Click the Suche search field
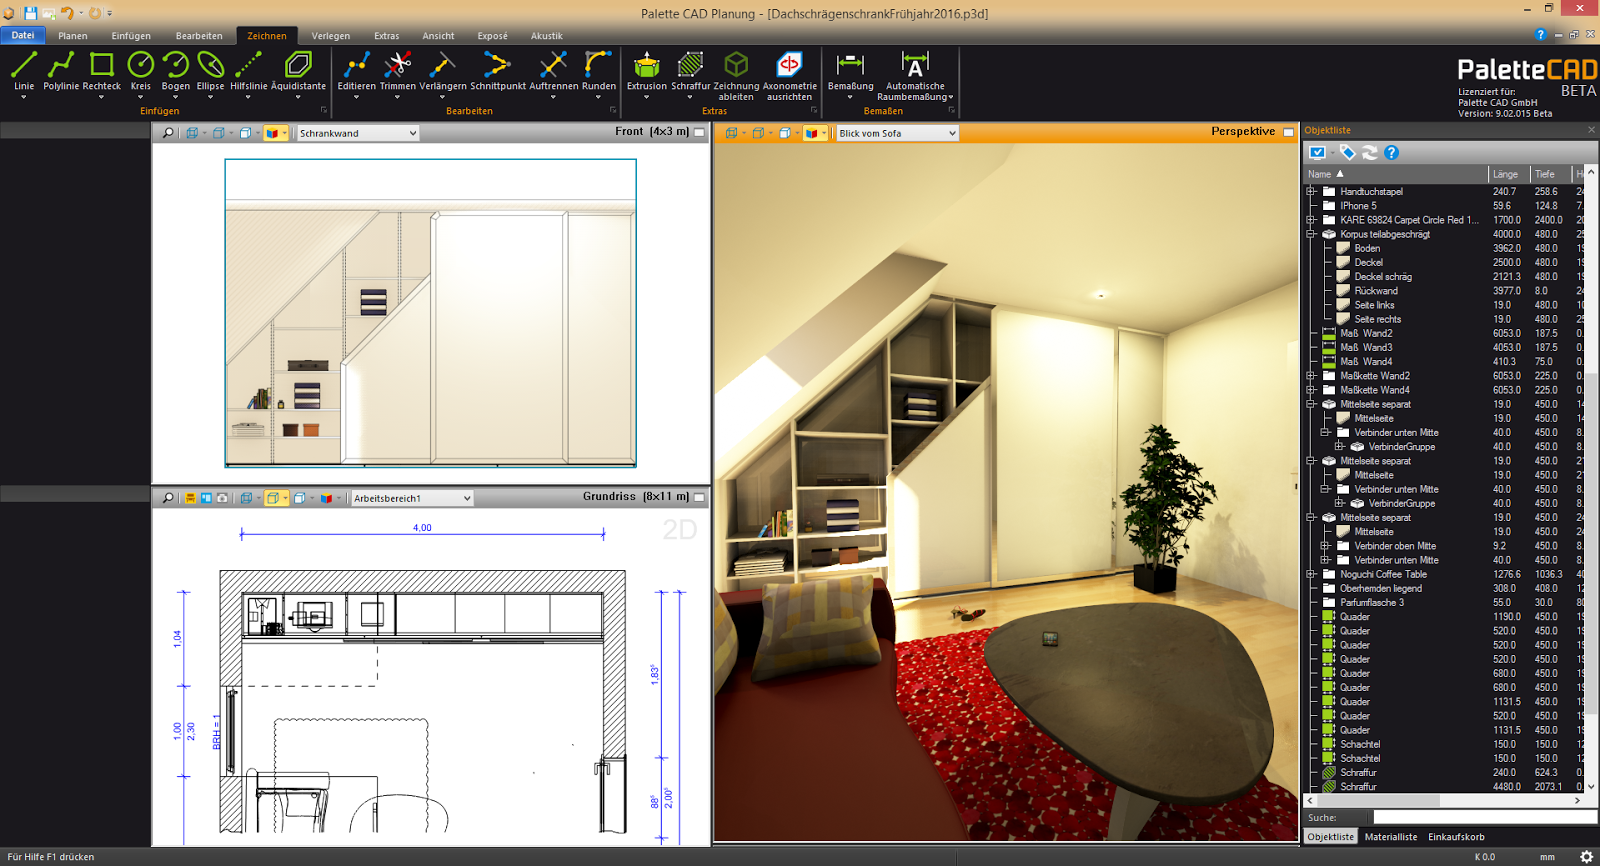 pos(1485,817)
